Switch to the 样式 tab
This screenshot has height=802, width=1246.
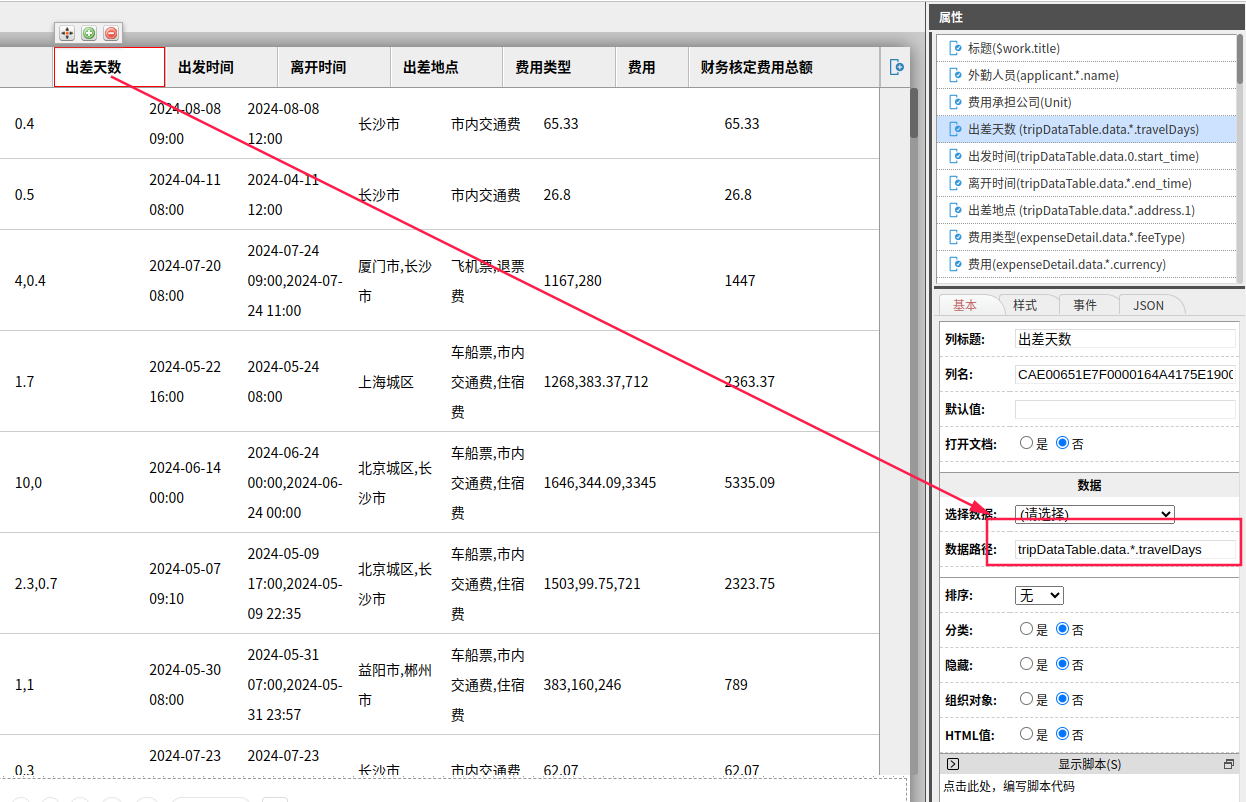1027,305
